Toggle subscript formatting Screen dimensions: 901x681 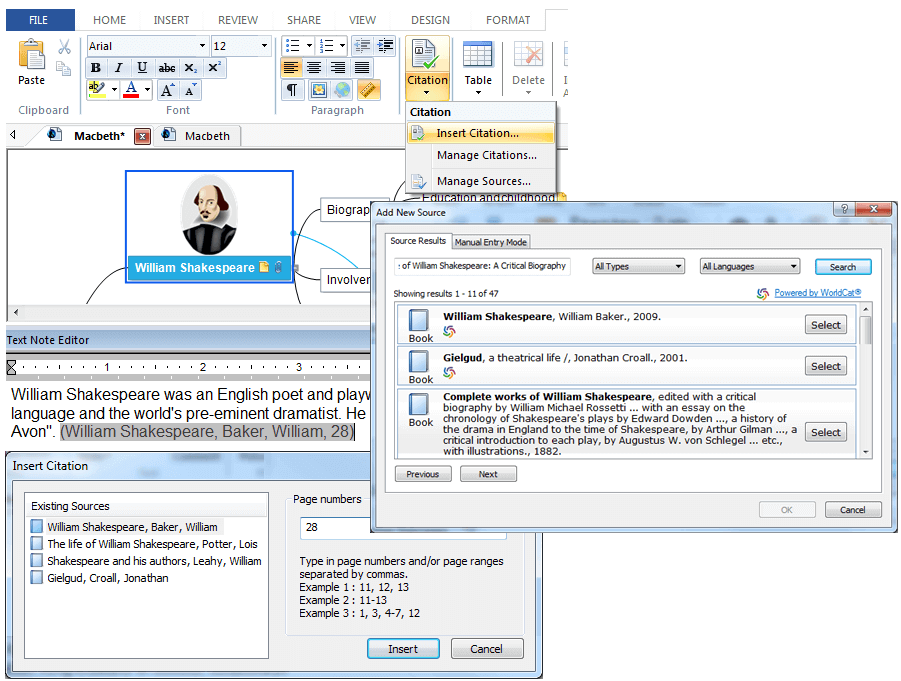190,68
